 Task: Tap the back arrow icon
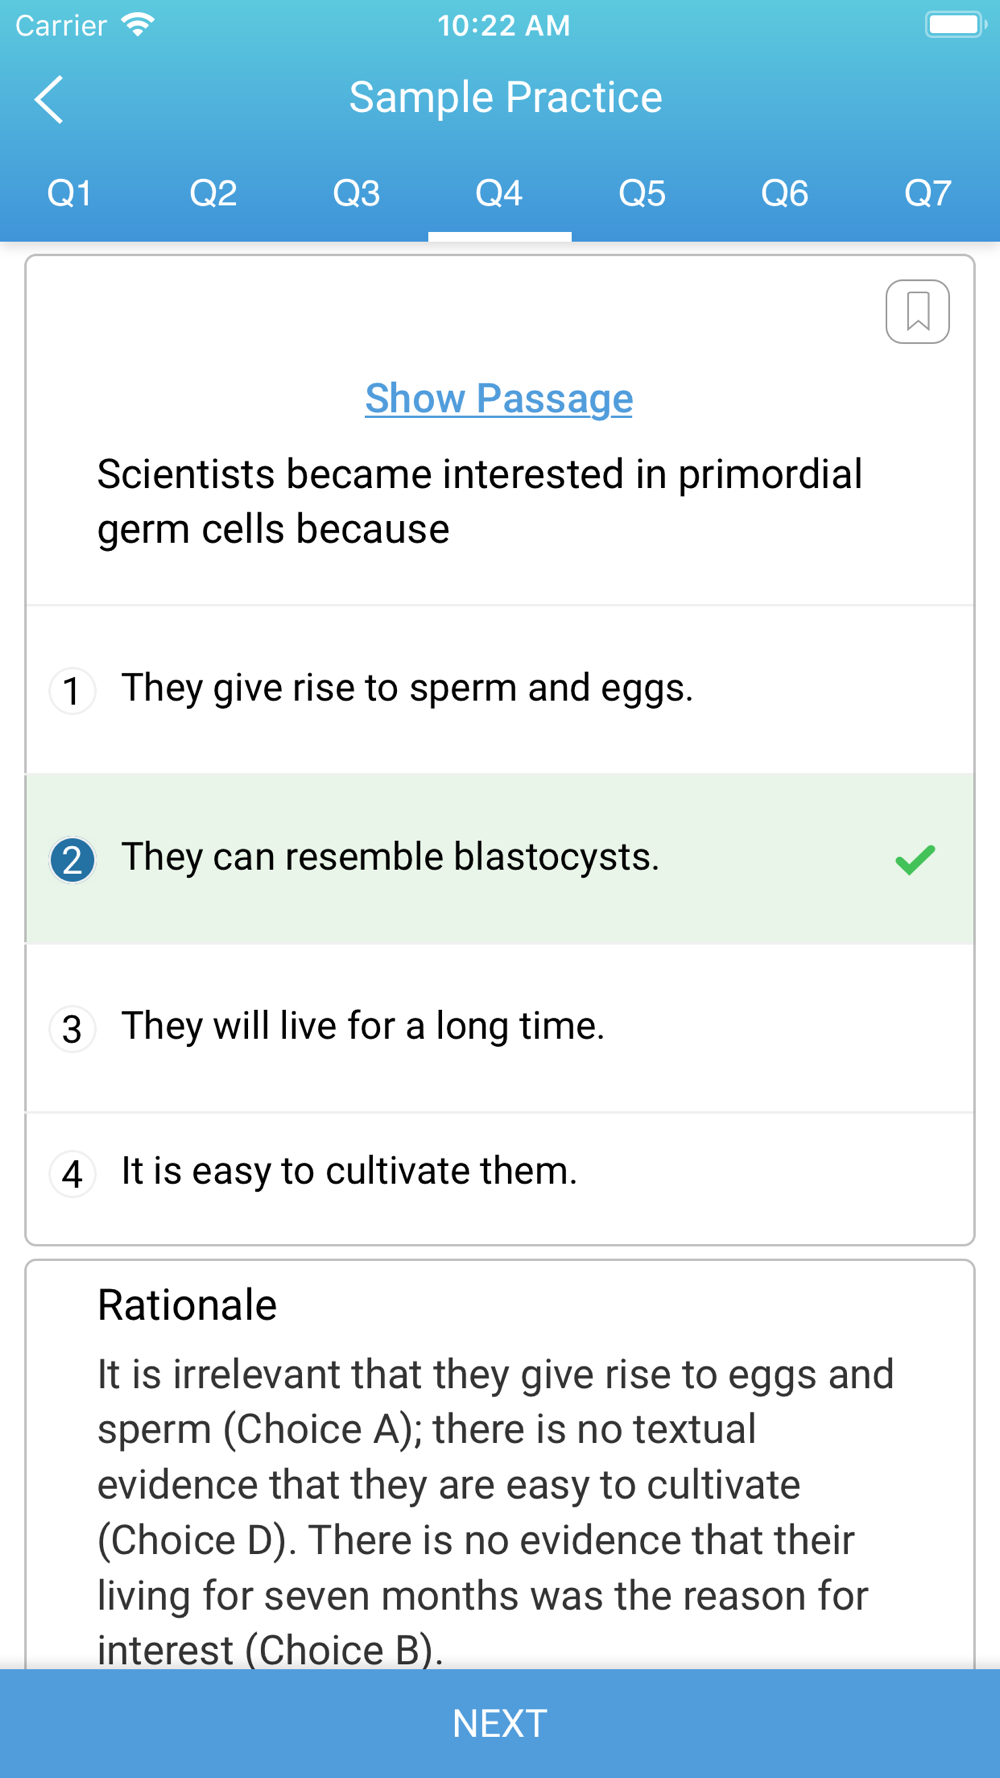point(49,99)
